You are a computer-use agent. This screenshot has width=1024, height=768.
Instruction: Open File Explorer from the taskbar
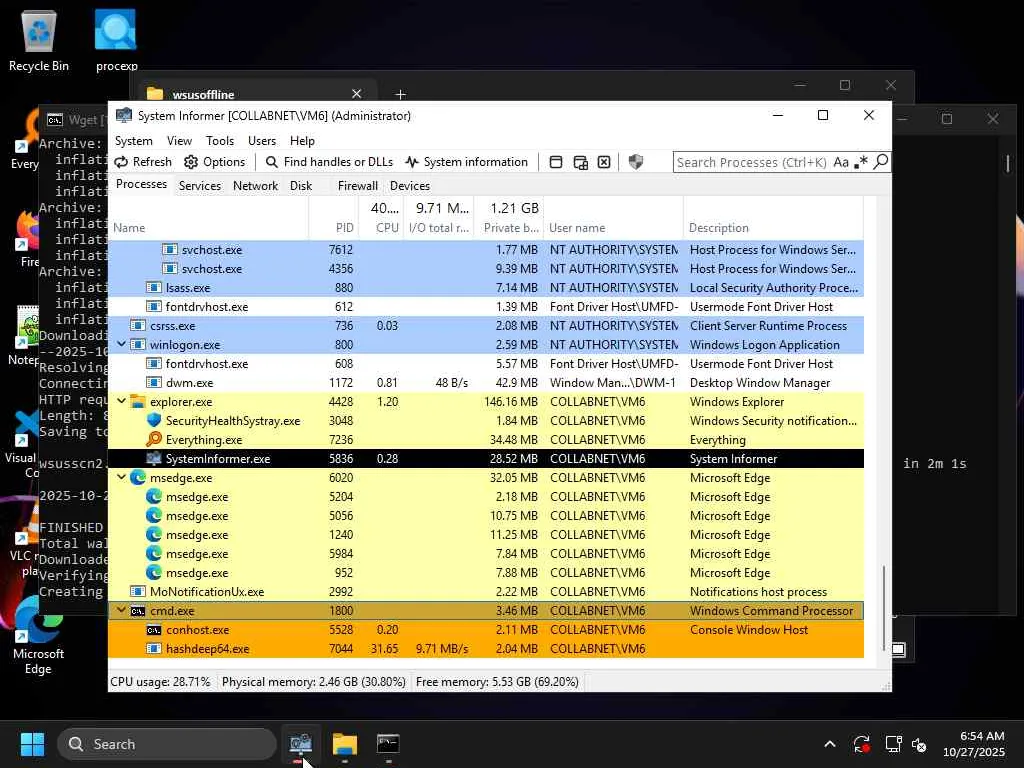345,744
